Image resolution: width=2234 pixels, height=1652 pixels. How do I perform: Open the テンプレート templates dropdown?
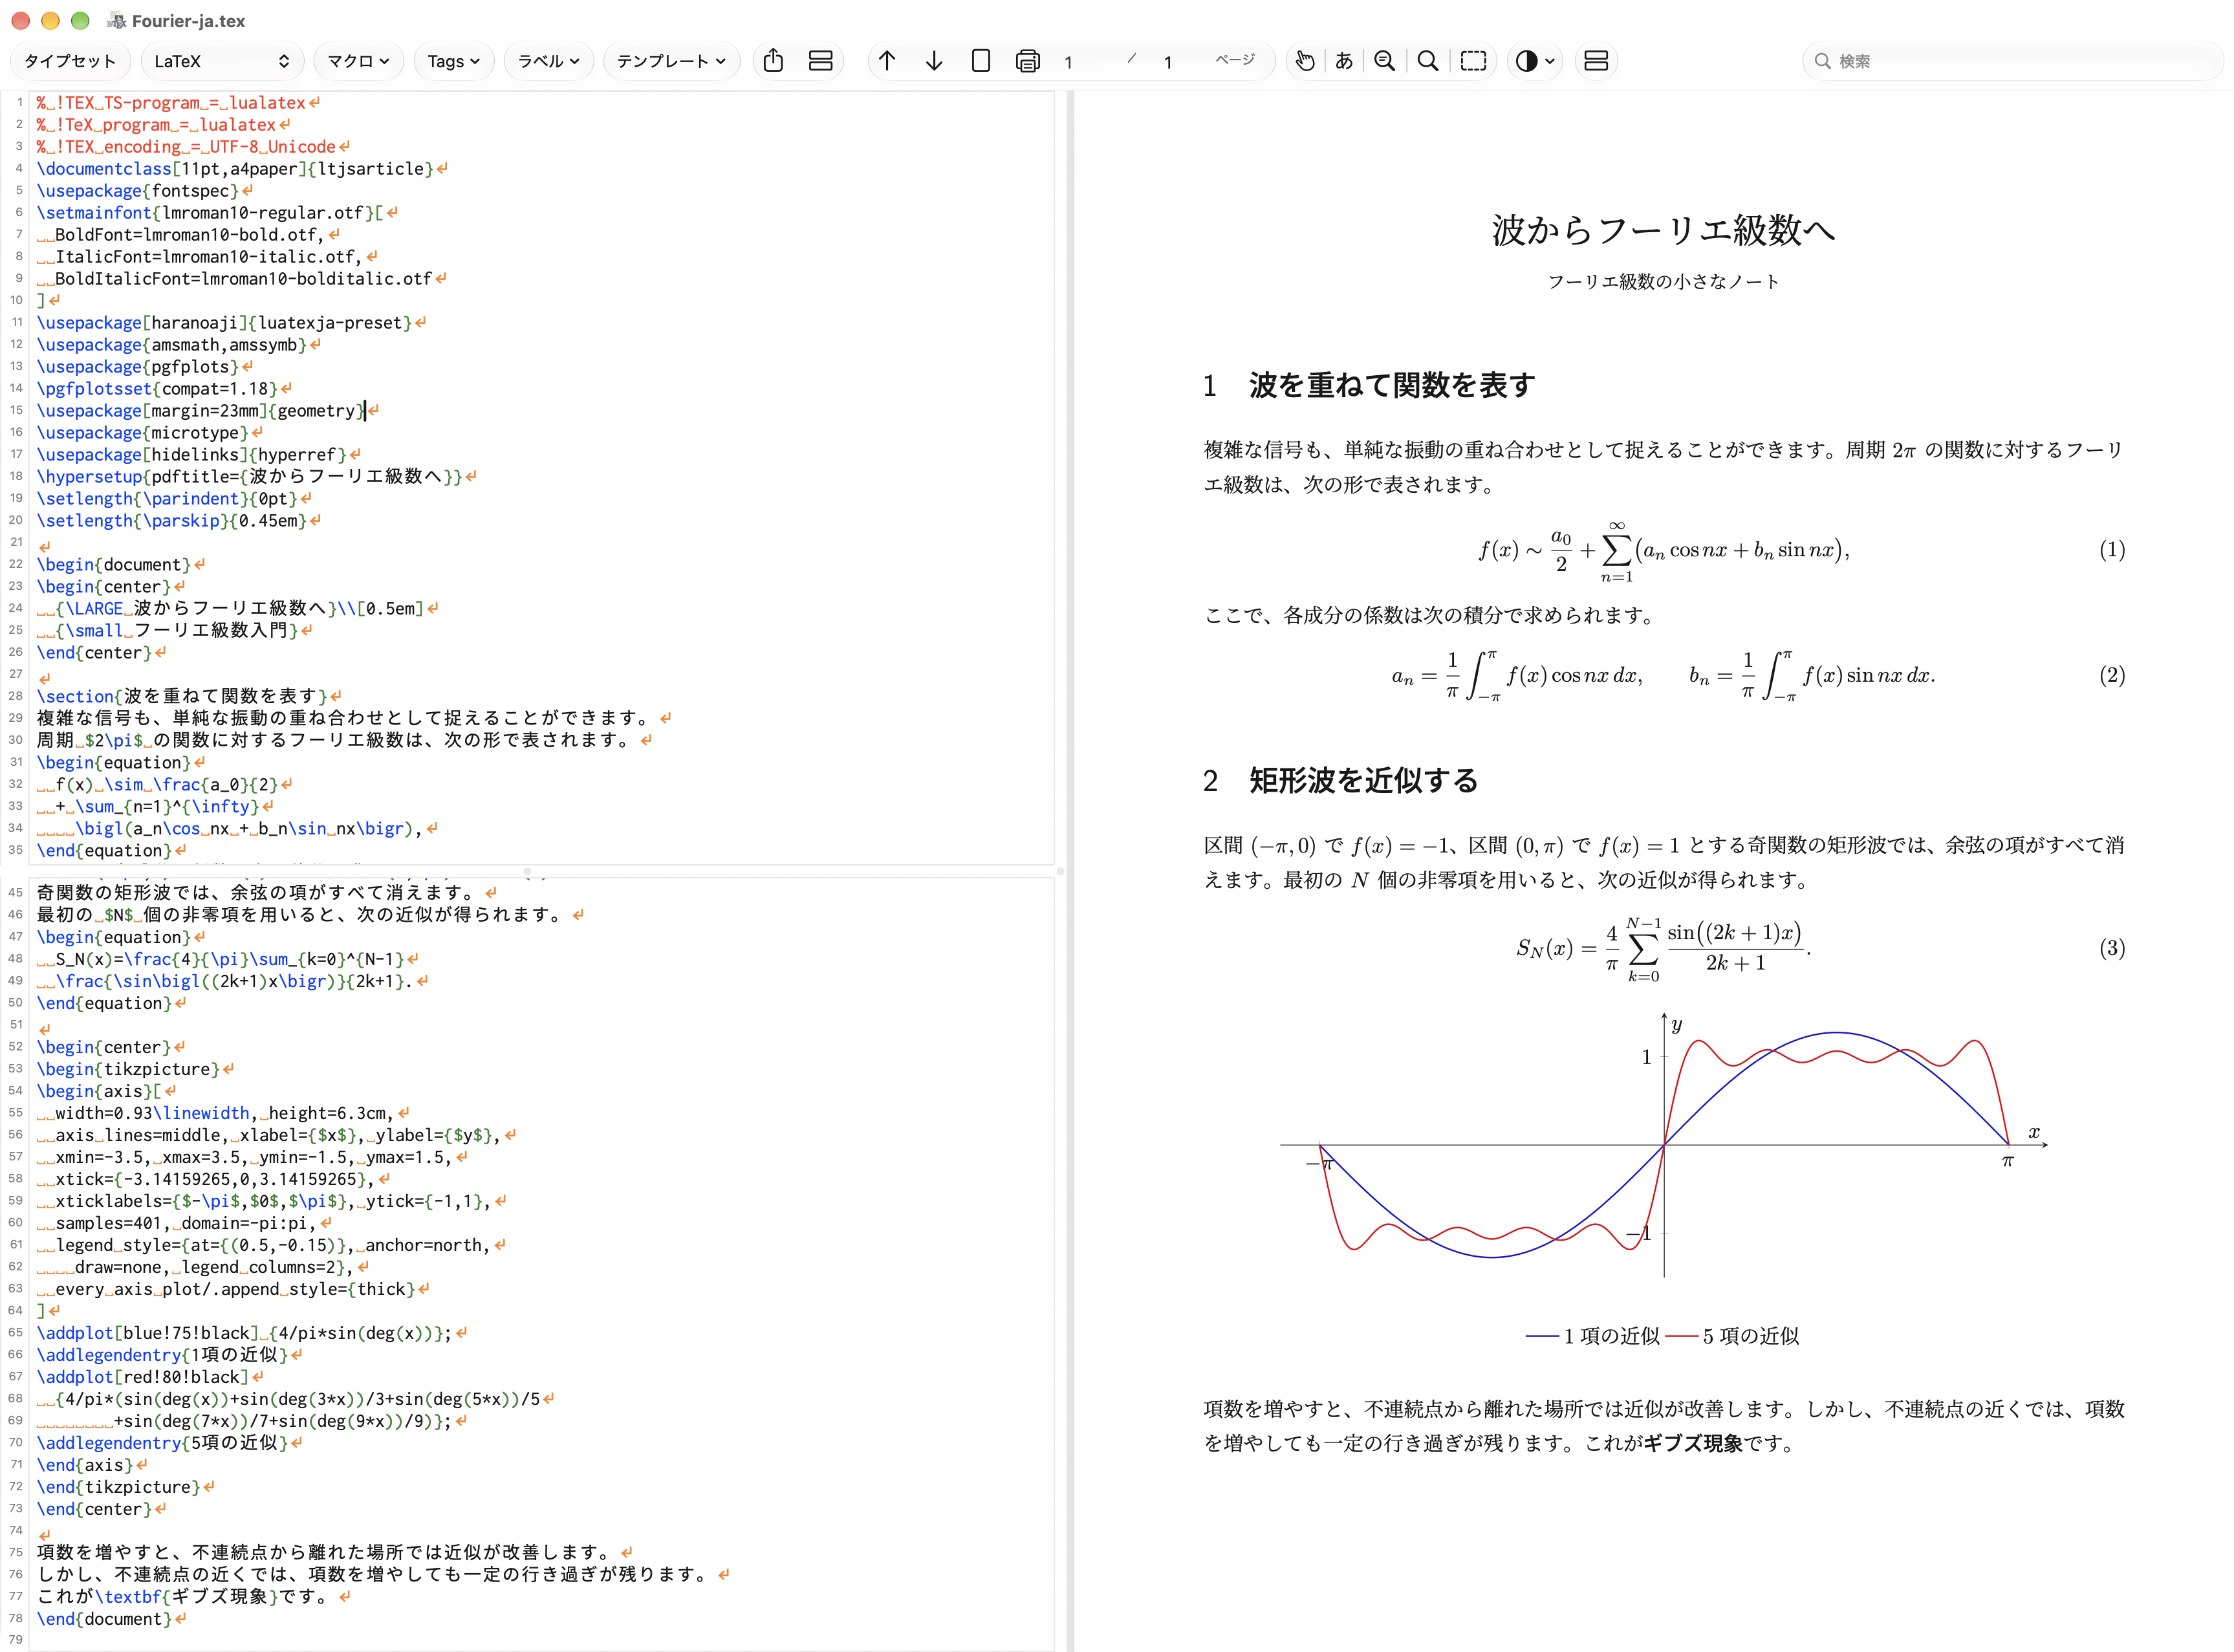pyautogui.click(x=671, y=61)
